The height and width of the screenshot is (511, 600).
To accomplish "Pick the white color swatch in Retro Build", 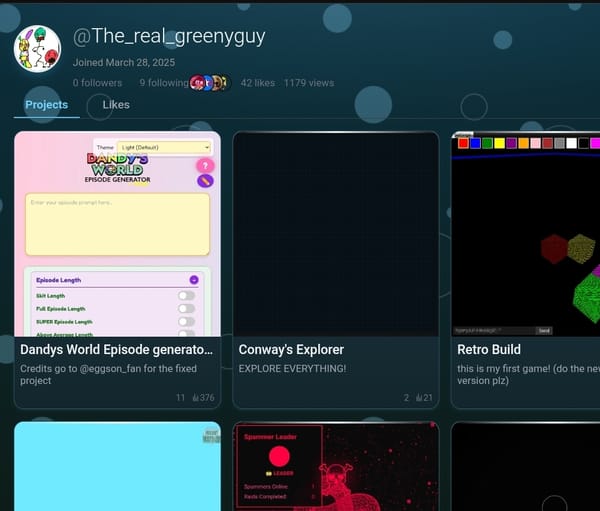I will click(x=571, y=143).
